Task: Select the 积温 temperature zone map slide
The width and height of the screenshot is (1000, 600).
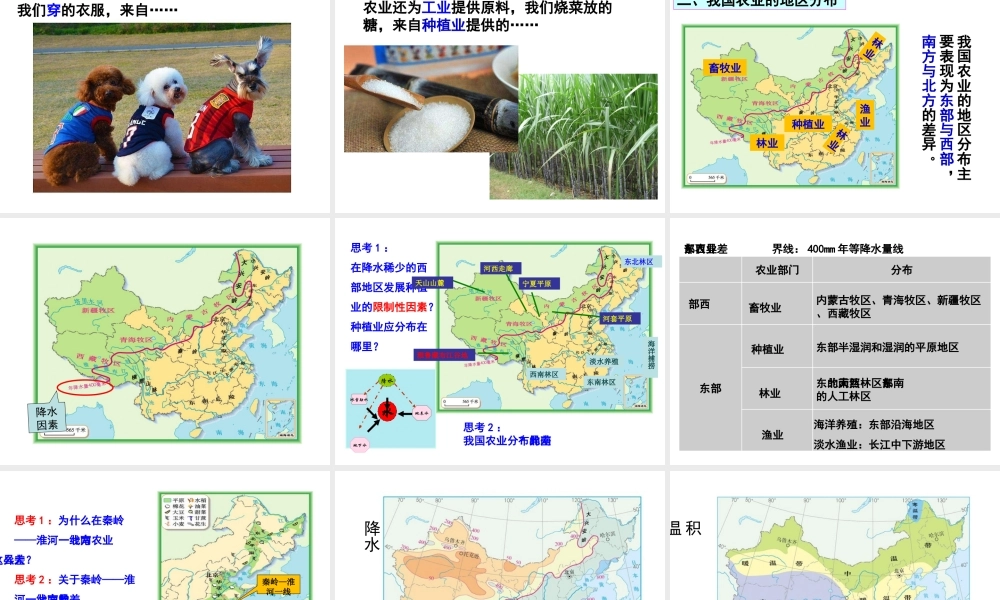Action: [835, 536]
